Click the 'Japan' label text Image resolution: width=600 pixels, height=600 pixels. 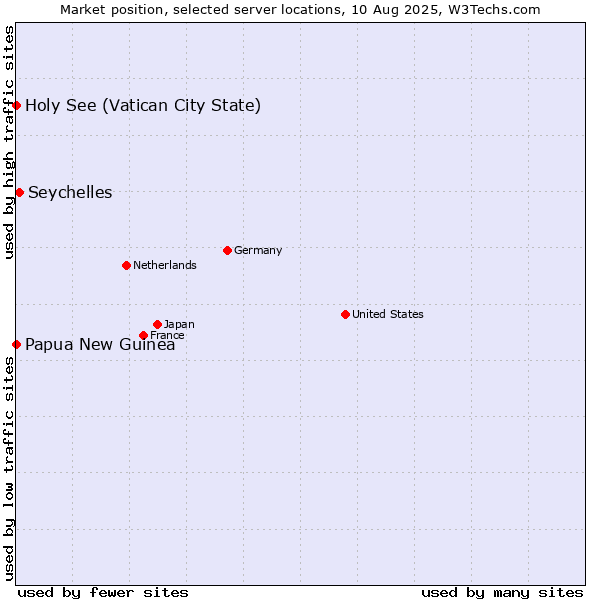pyautogui.click(x=179, y=324)
